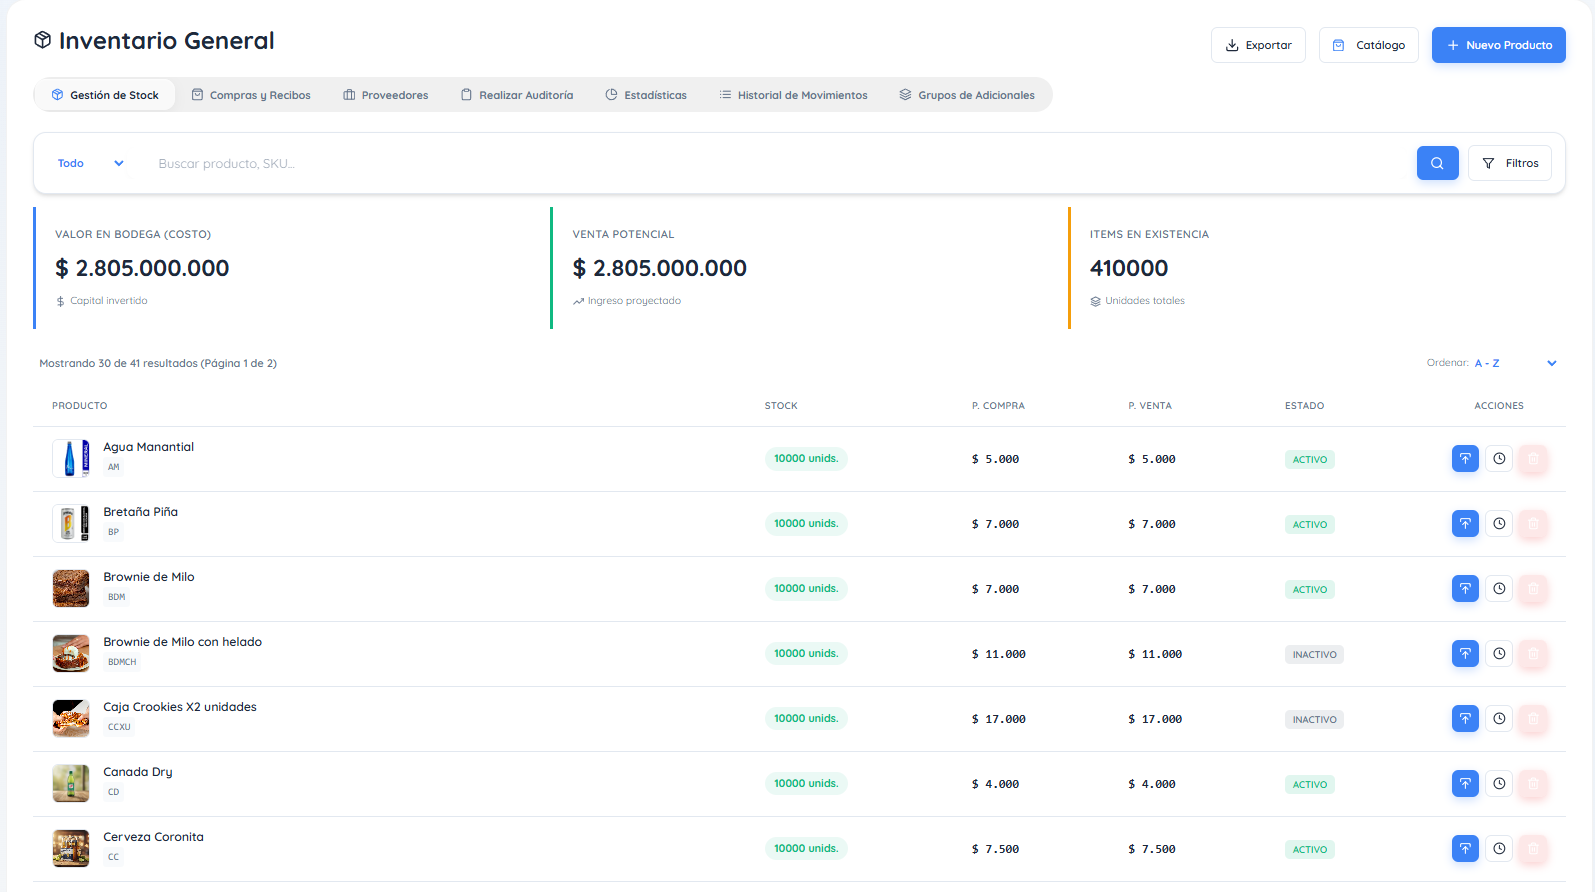Toggle INACTIVO badge for Caja Crookies X2
This screenshot has width=1595, height=892.
[1314, 720]
